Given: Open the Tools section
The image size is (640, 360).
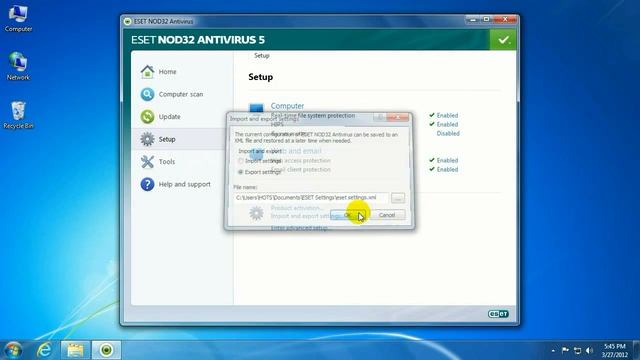Looking at the screenshot, I should pyautogui.click(x=158, y=162).
